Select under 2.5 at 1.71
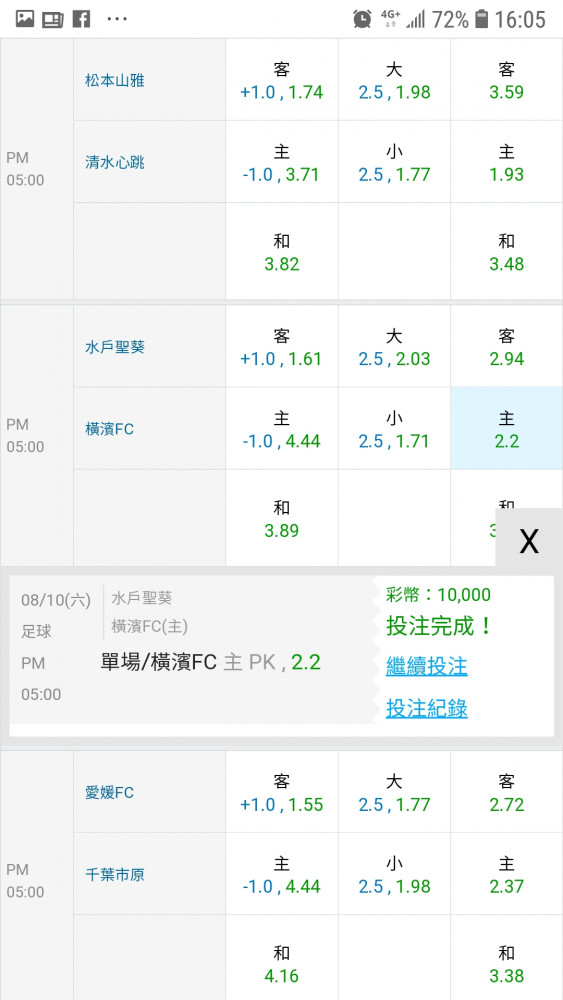The height and width of the screenshot is (1000, 563). pyautogui.click(x=394, y=429)
